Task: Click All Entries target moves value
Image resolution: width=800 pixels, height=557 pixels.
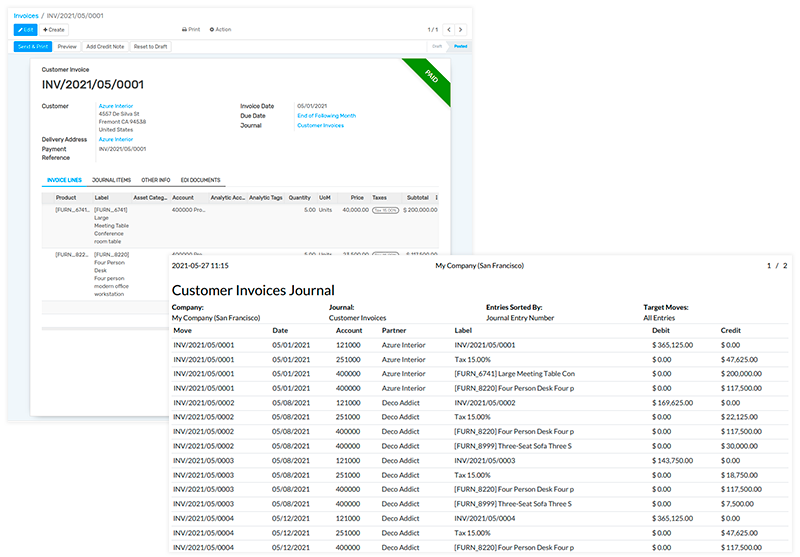Action: pos(659,318)
